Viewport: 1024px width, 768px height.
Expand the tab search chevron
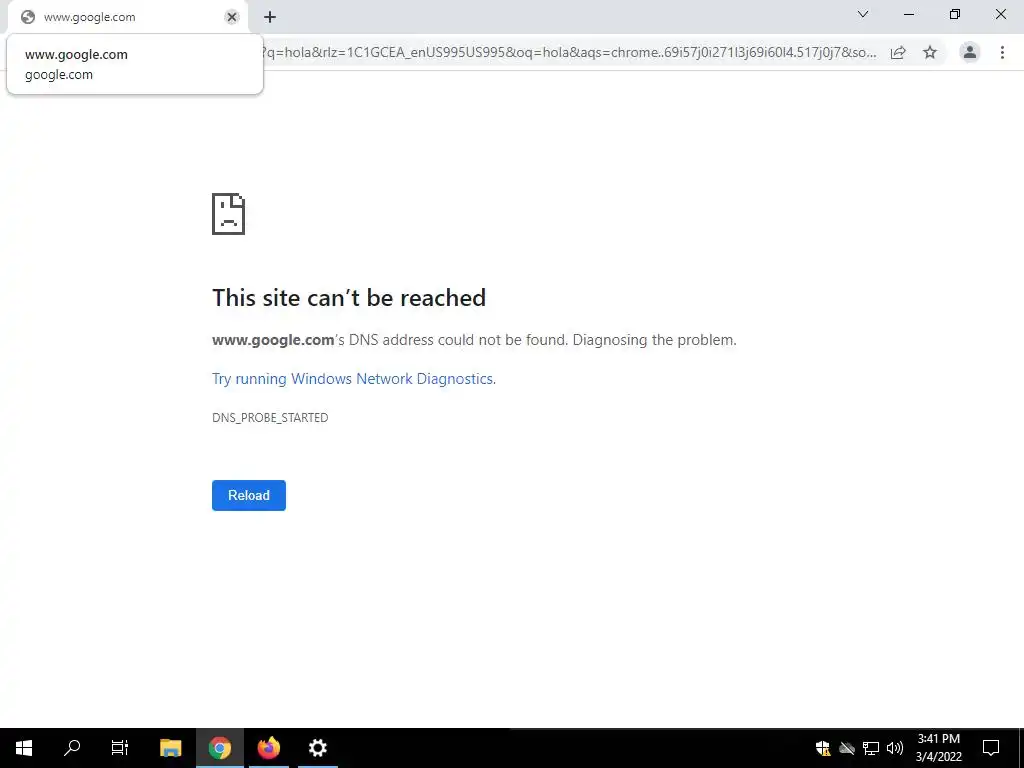click(x=863, y=14)
